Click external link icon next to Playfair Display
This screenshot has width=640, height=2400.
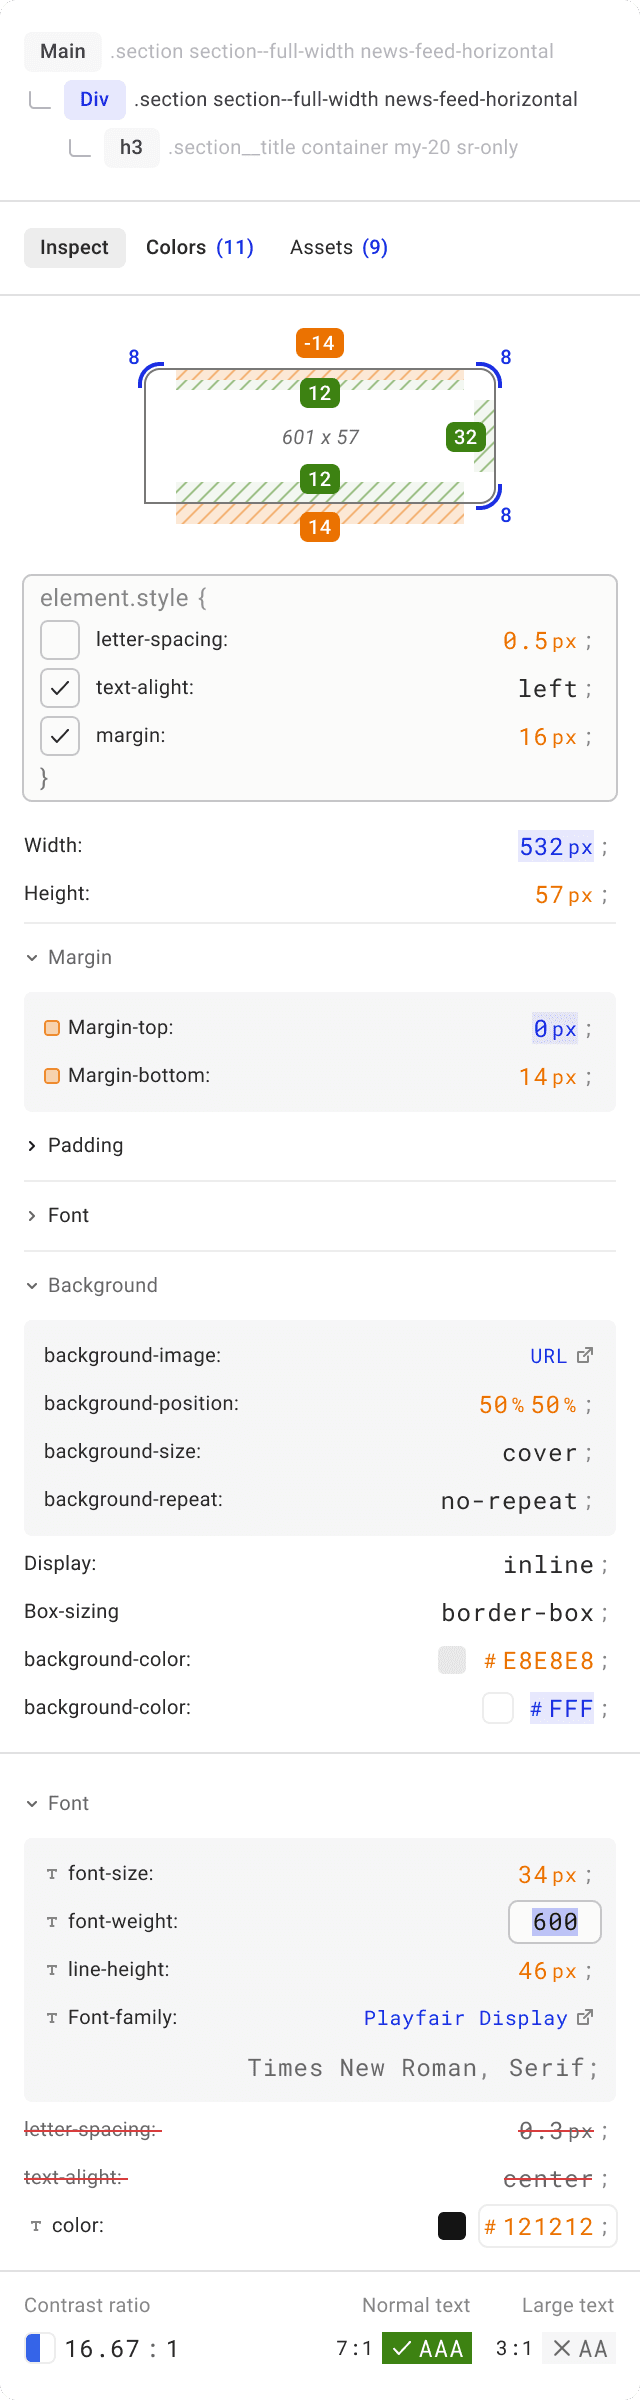coord(585,2017)
